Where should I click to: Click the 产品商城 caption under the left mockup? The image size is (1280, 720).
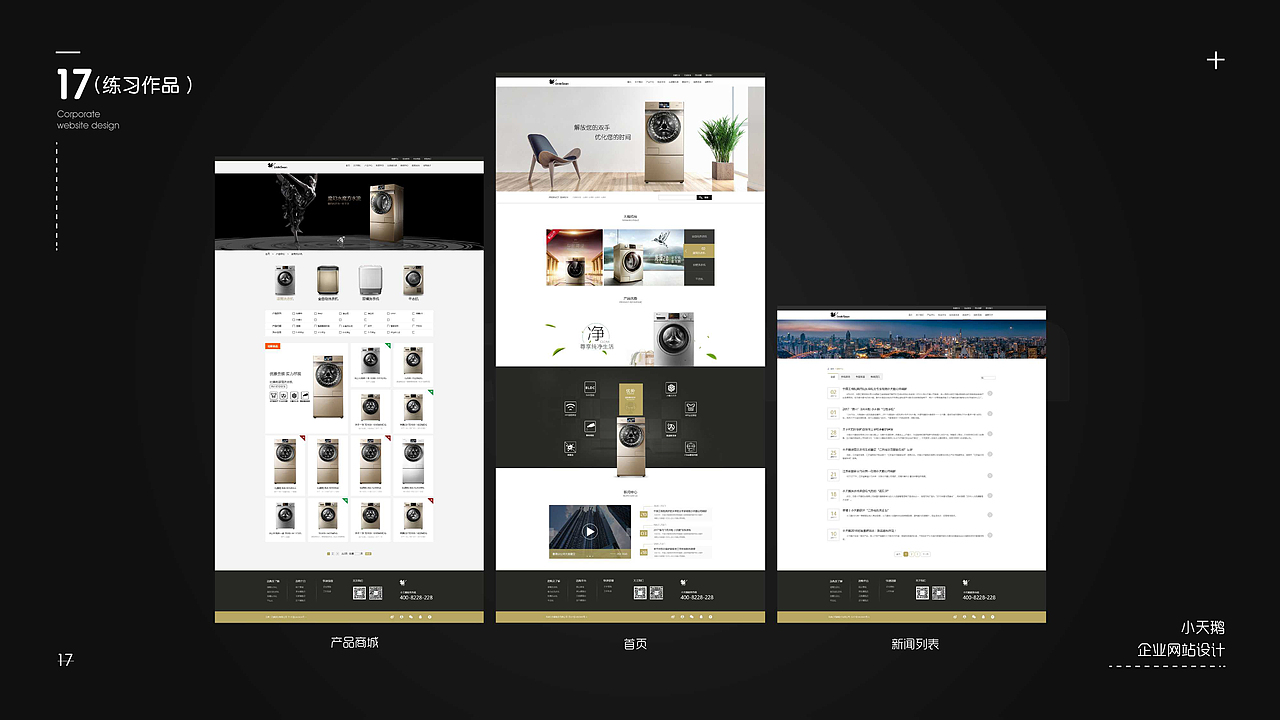click(354, 642)
